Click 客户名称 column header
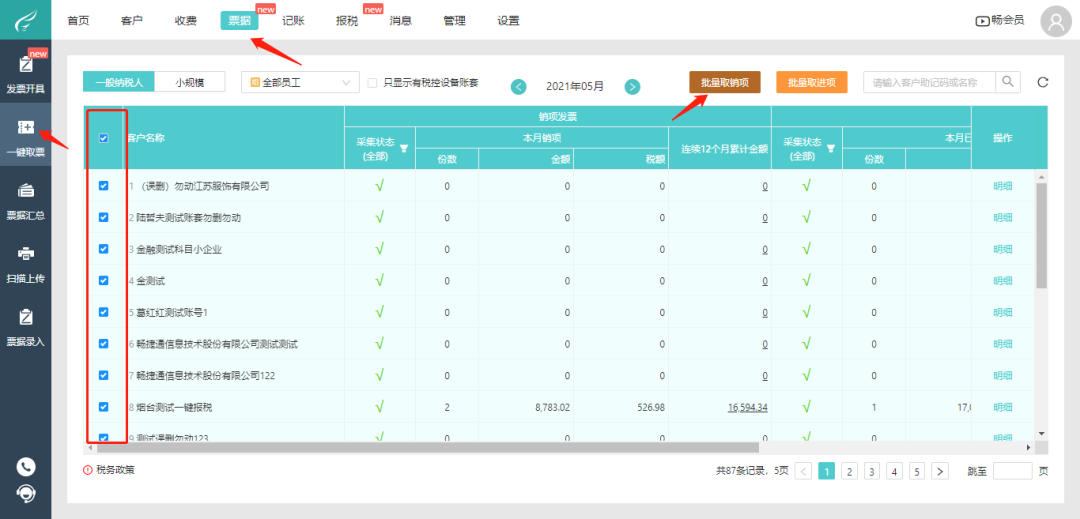Image resolution: width=1080 pixels, height=519 pixels. (146, 138)
